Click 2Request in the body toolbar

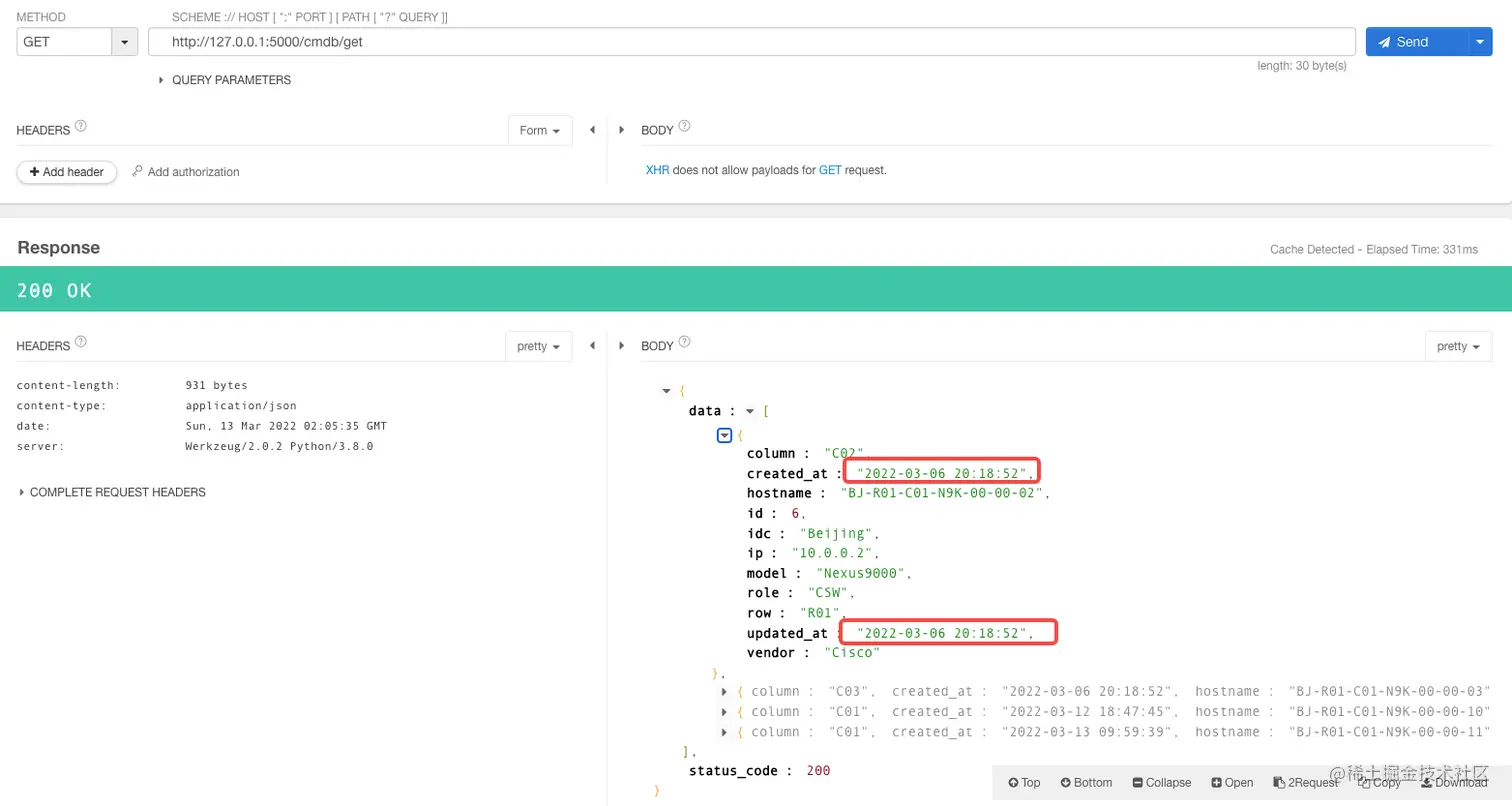pyautogui.click(x=1305, y=782)
